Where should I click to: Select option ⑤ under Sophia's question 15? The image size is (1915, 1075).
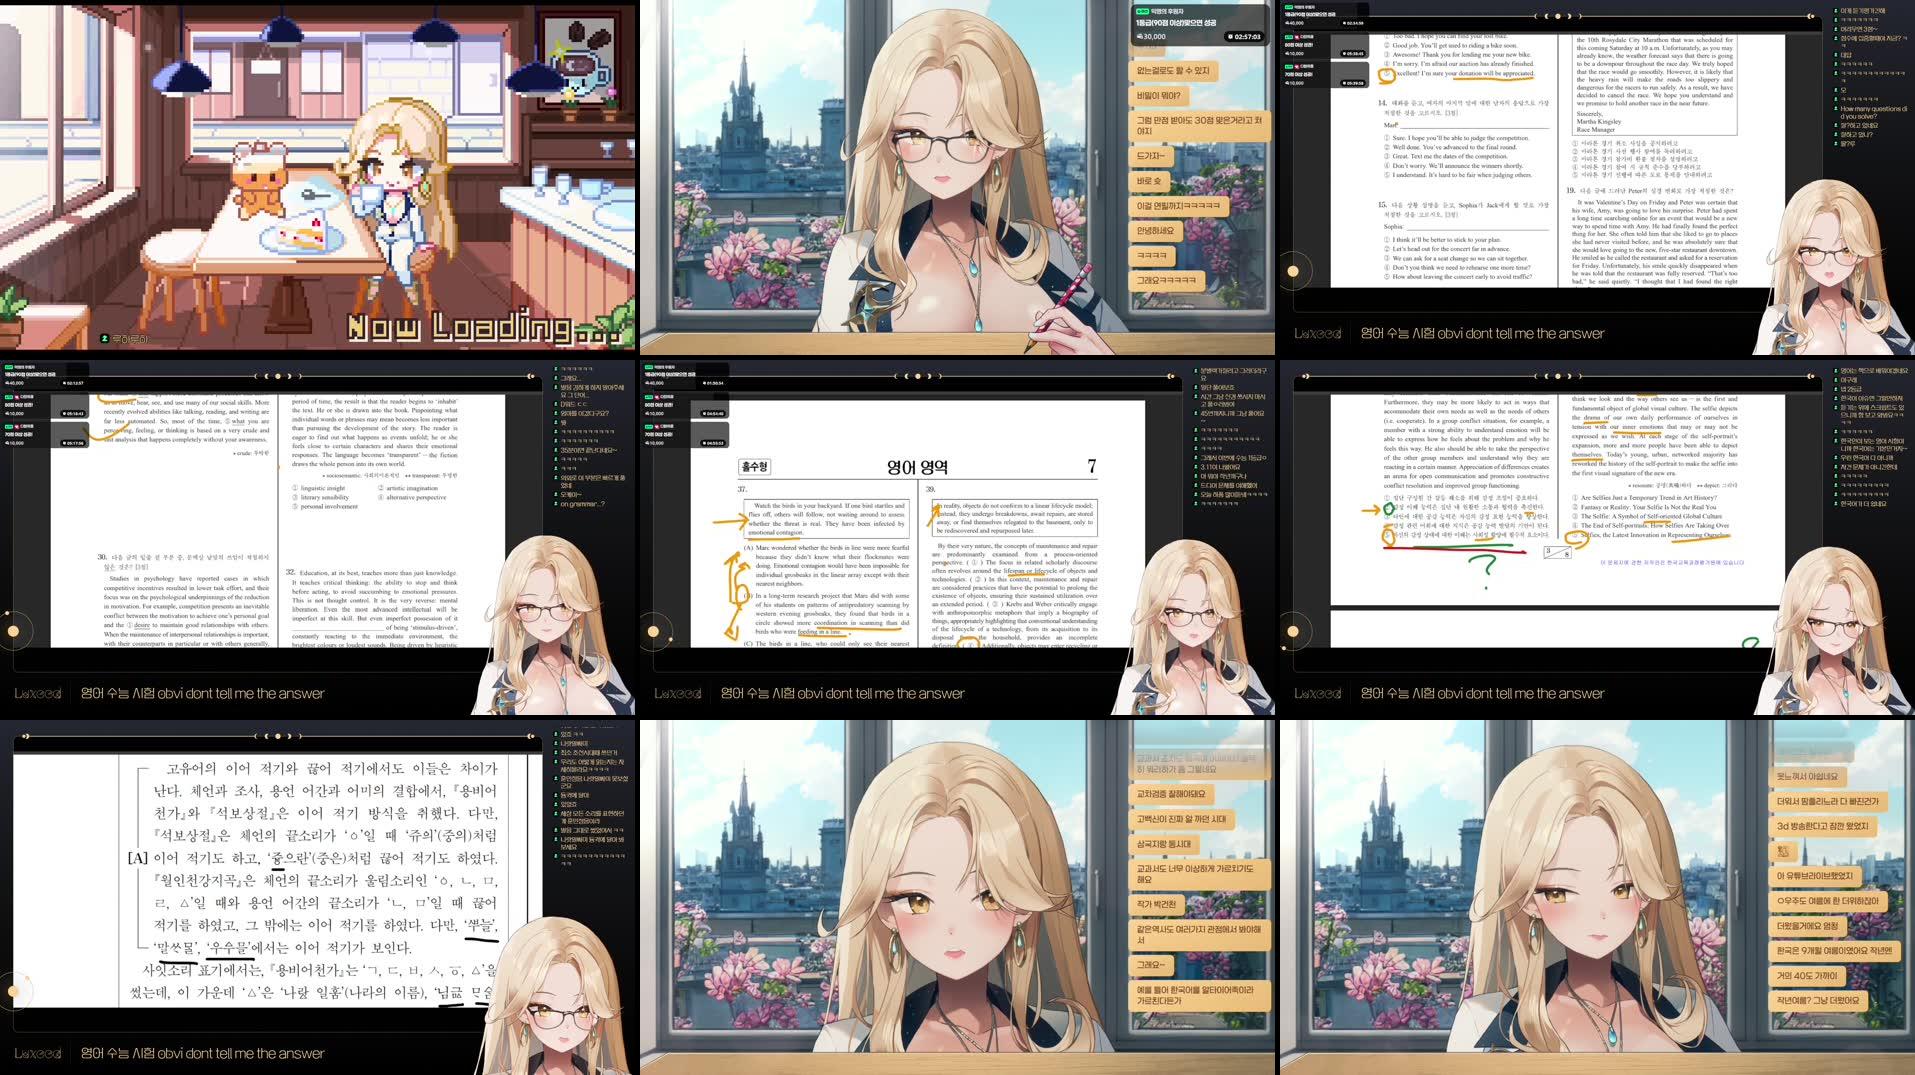pyautogui.click(x=1387, y=276)
